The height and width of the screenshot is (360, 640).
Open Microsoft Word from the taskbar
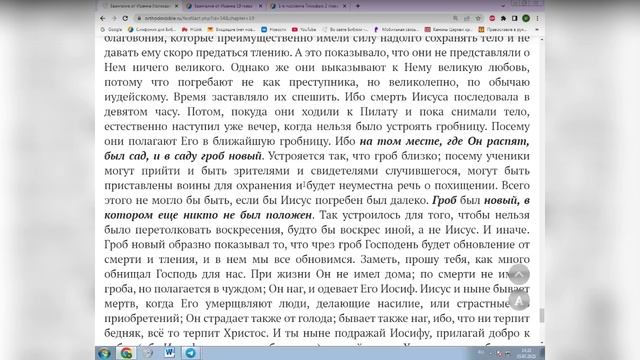(169, 353)
